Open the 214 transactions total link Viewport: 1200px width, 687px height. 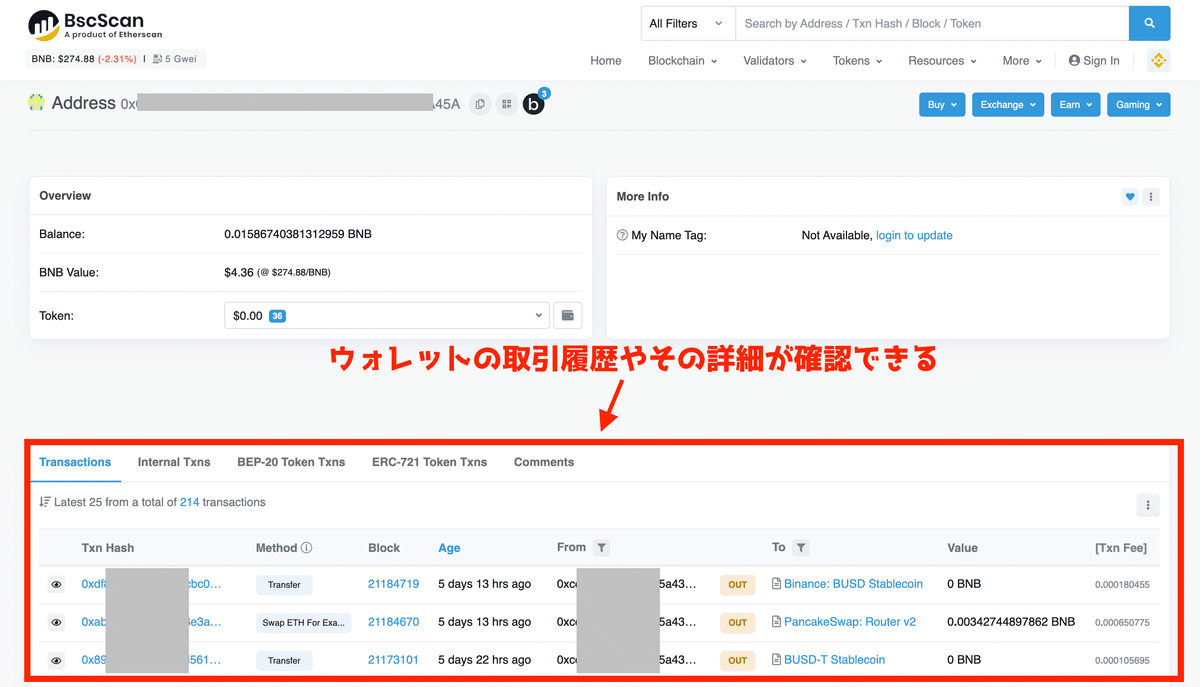[189, 502]
